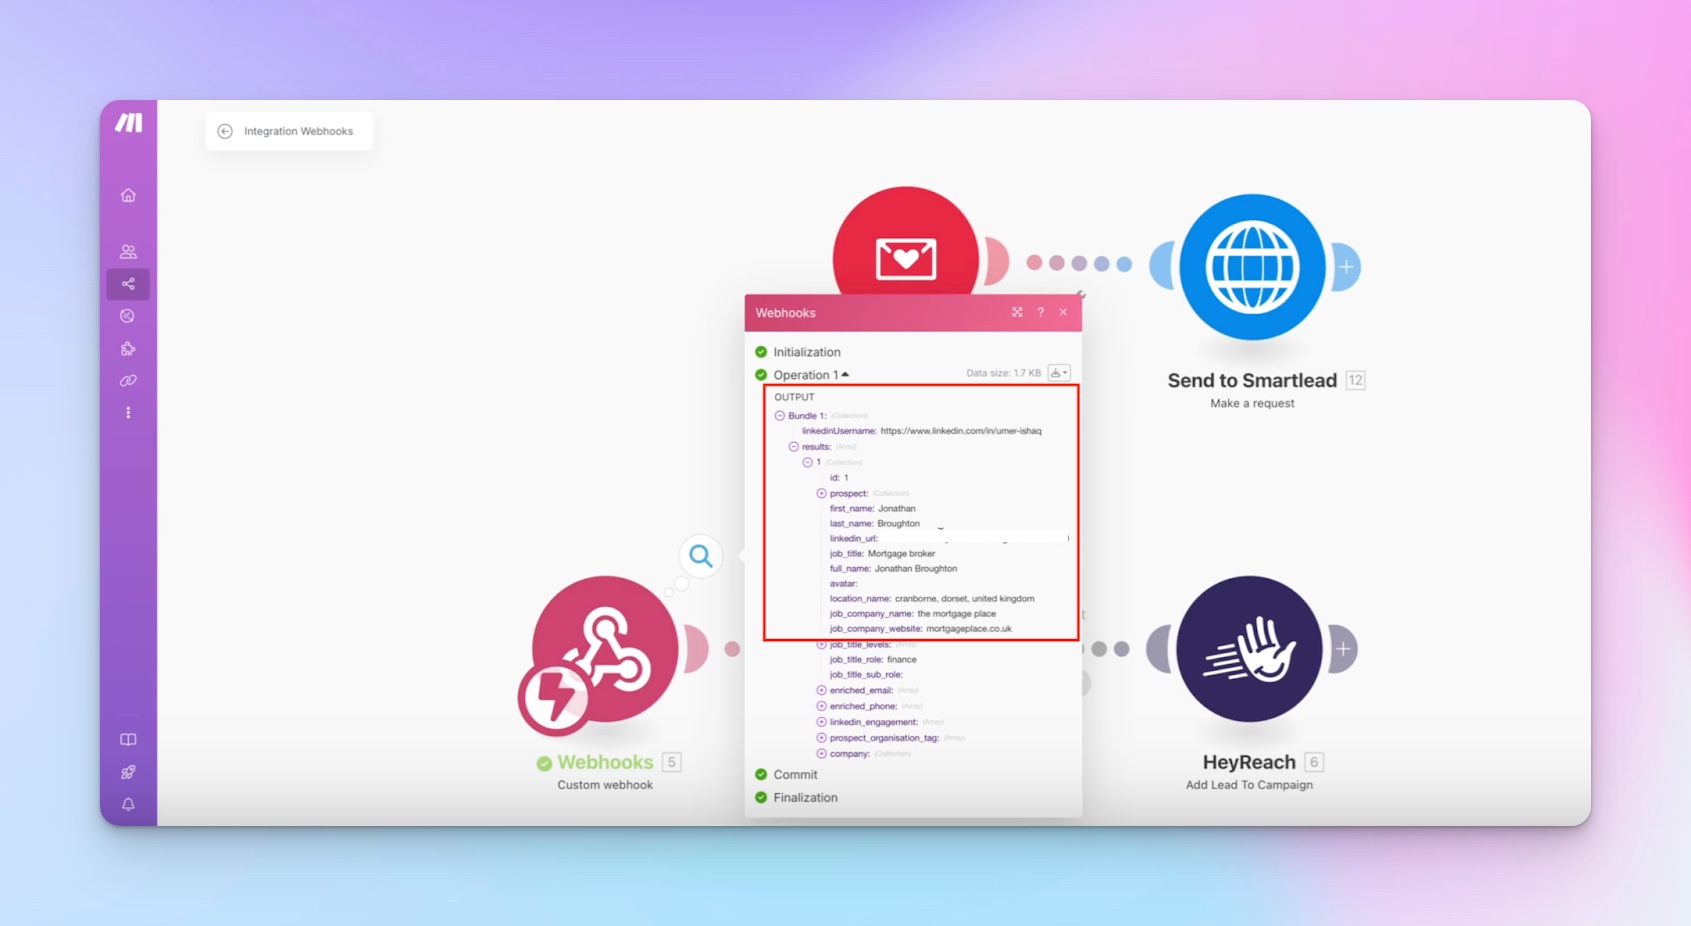Open the three-dots More sidebar menu
The height and width of the screenshot is (926, 1691).
point(128,413)
